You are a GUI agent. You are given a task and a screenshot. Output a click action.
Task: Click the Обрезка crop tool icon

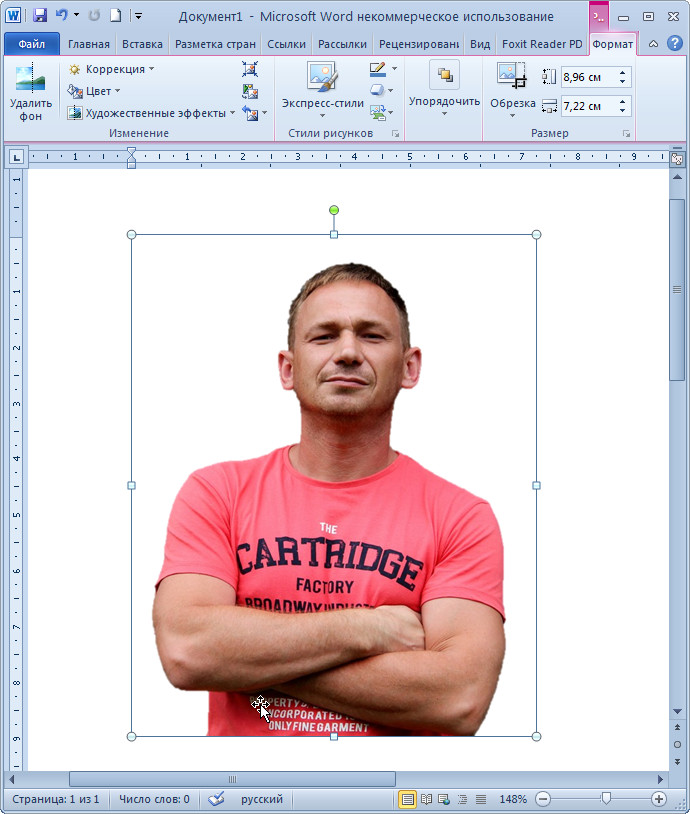pyautogui.click(x=512, y=76)
